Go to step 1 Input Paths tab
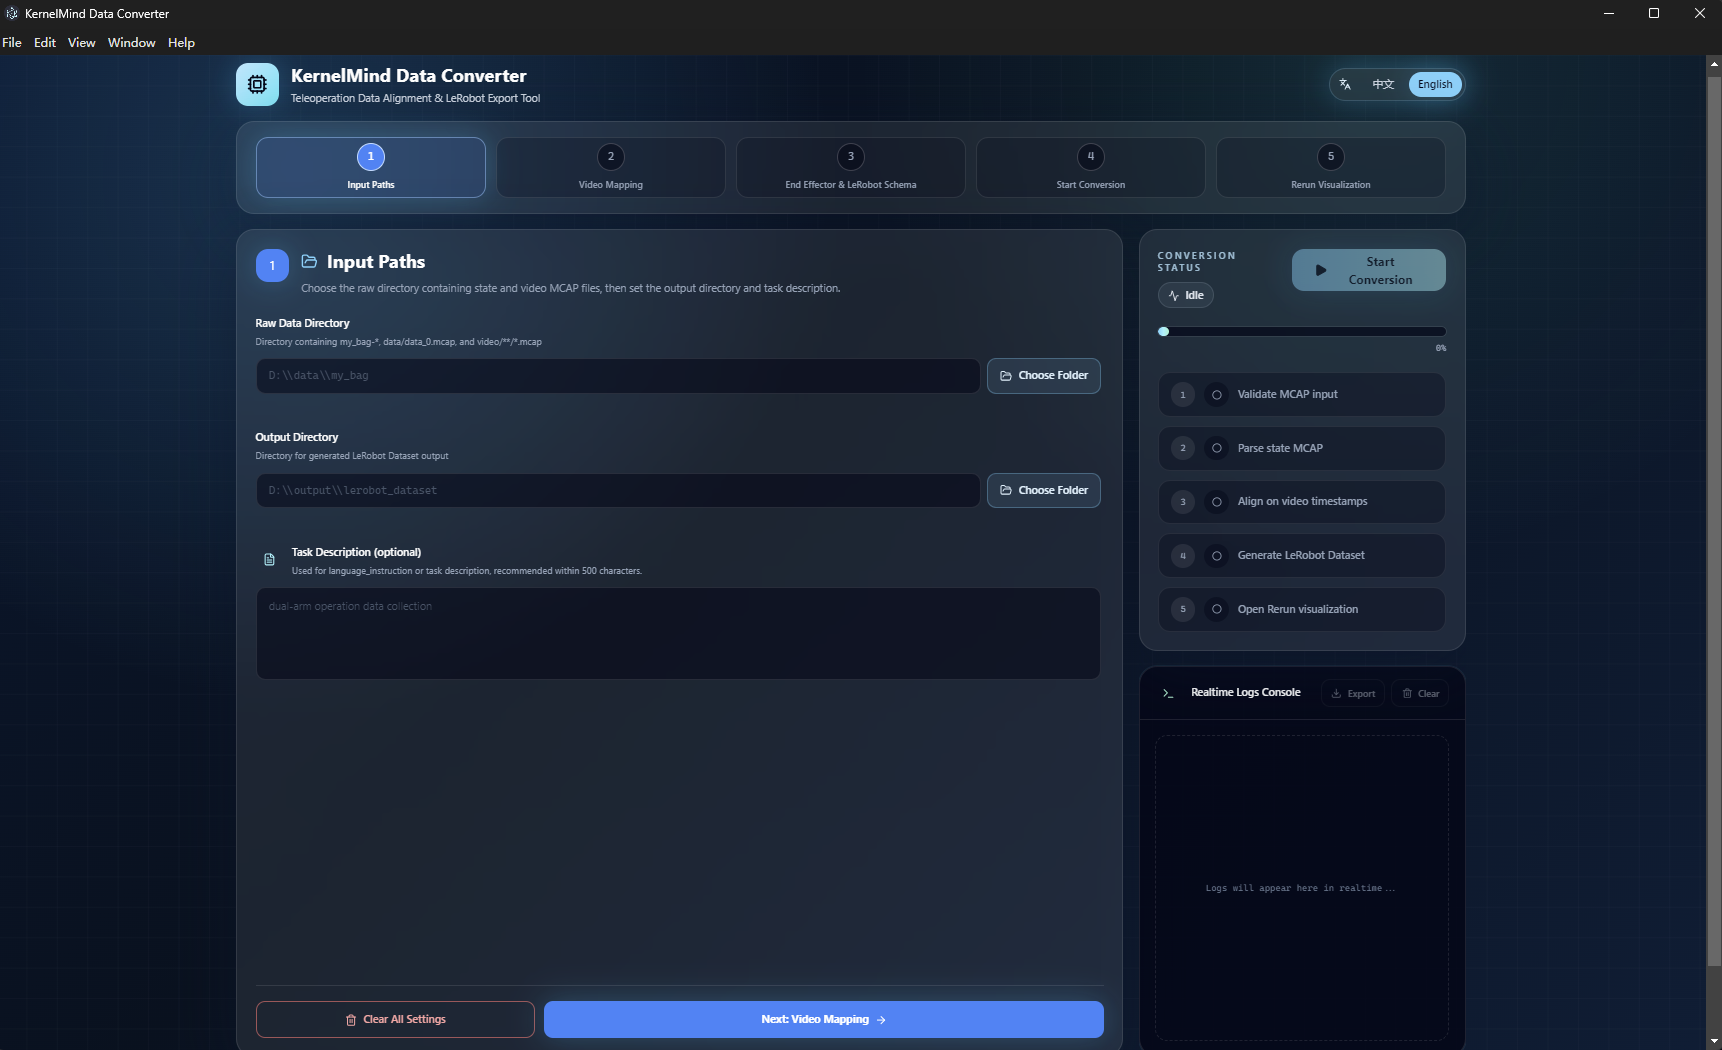The width and height of the screenshot is (1722, 1050). 371,167
